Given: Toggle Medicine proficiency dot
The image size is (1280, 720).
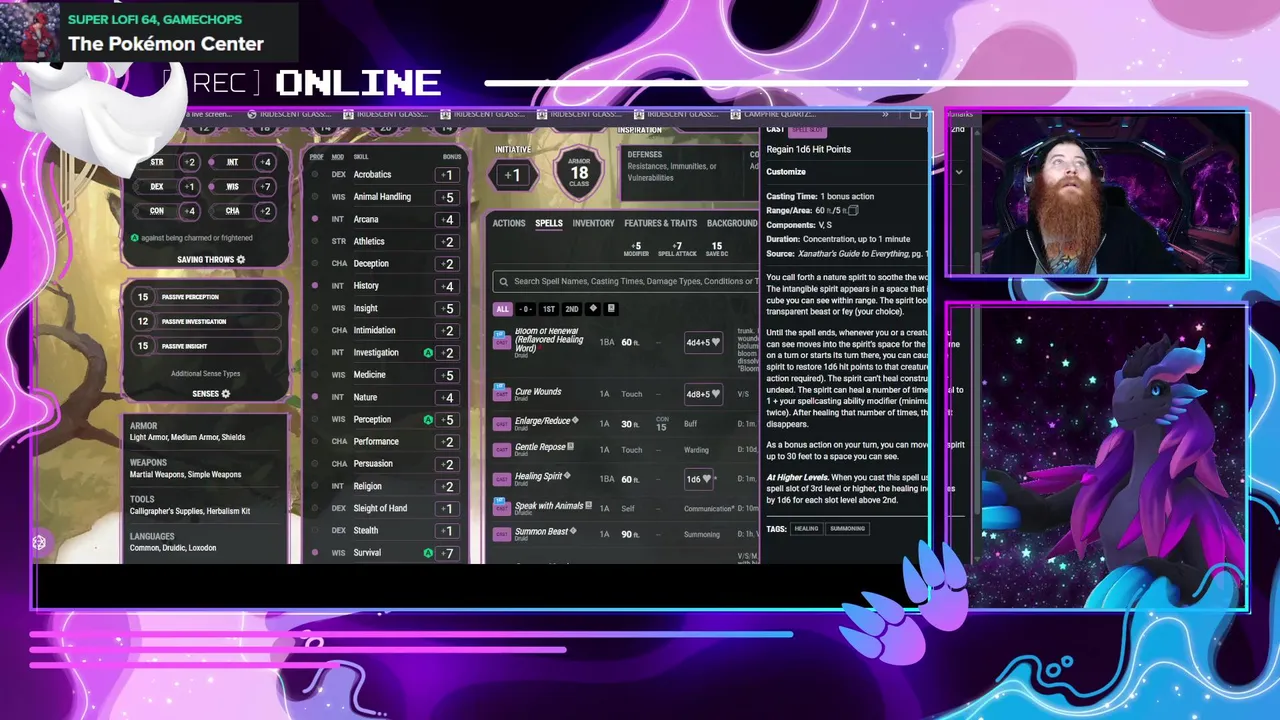Looking at the screenshot, I should tap(315, 375).
